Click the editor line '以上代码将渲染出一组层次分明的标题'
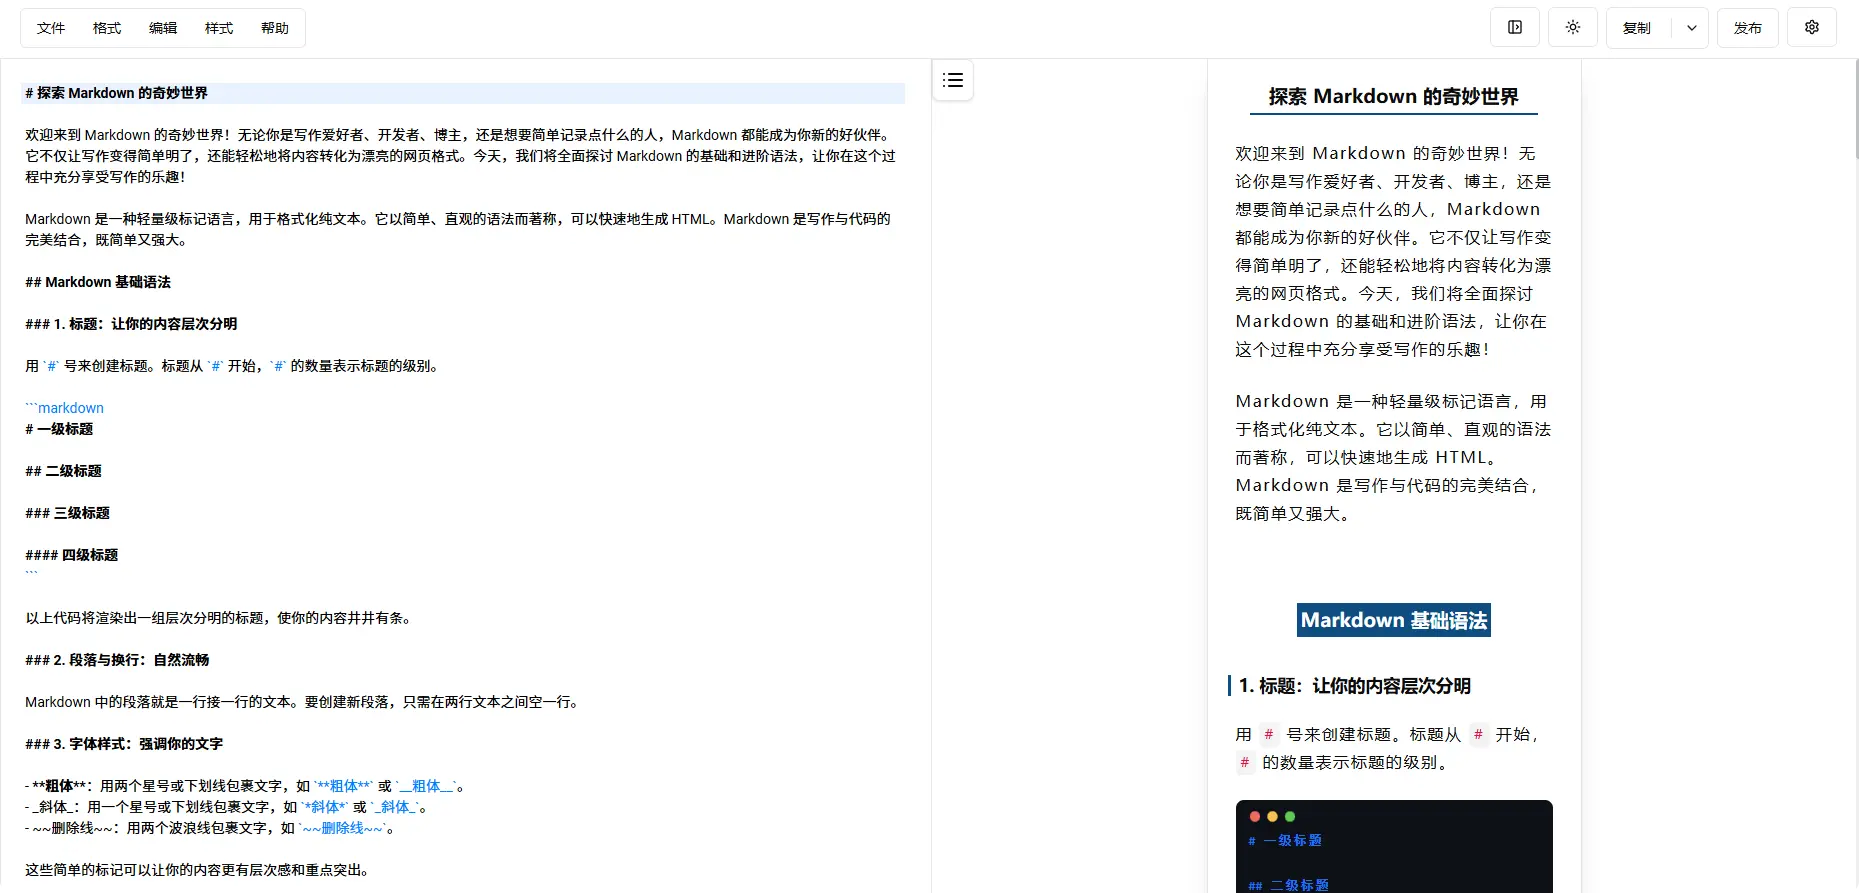1859x893 pixels. coord(218,618)
